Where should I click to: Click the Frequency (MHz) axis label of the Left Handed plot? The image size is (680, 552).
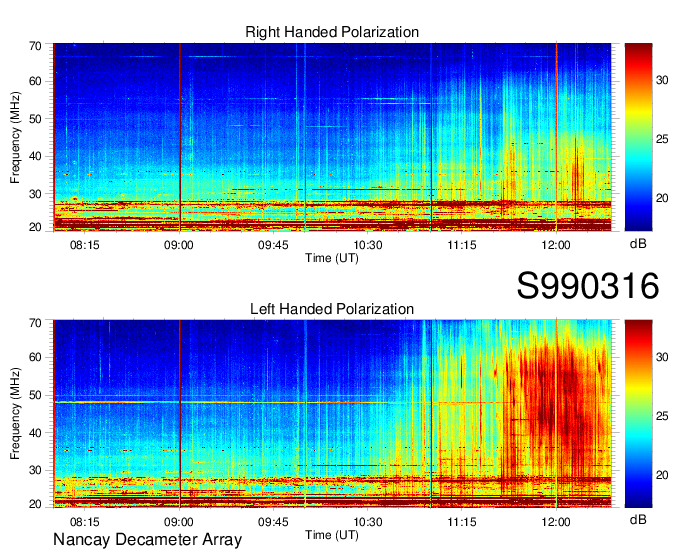tap(15, 414)
